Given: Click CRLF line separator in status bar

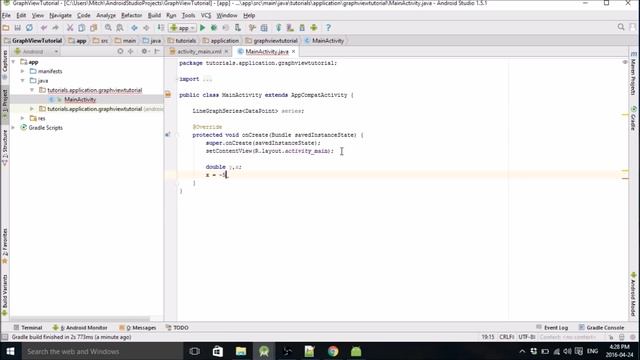Looking at the screenshot, I should 507,337.
